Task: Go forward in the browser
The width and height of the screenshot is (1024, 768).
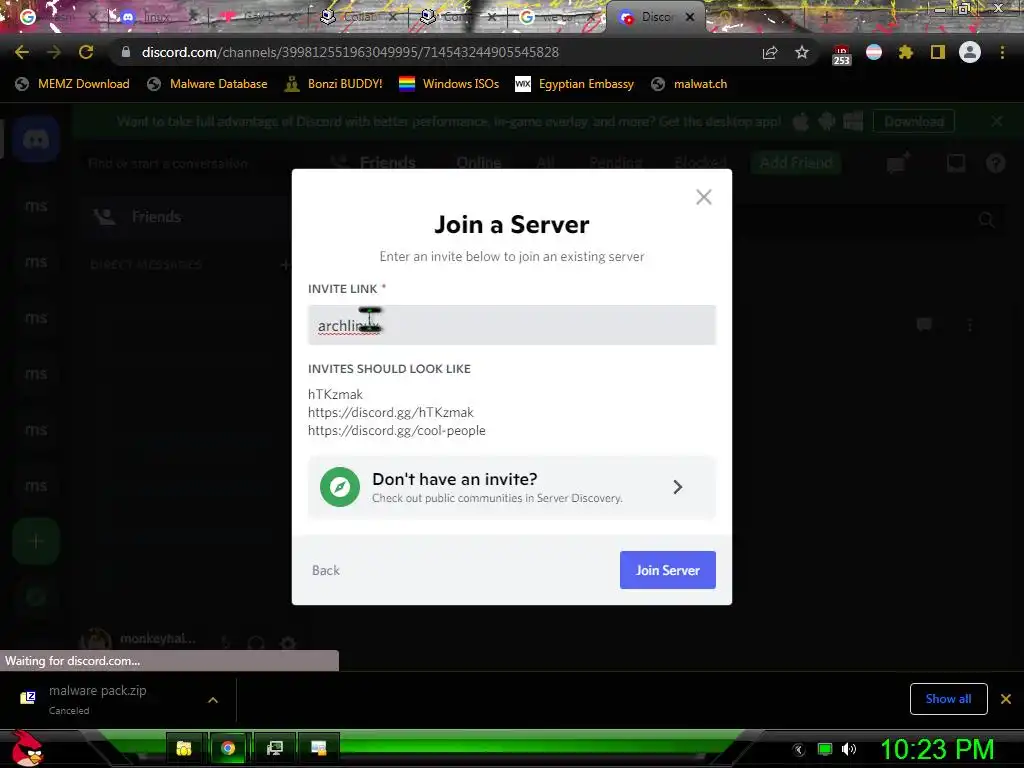Action: [54, 52]
